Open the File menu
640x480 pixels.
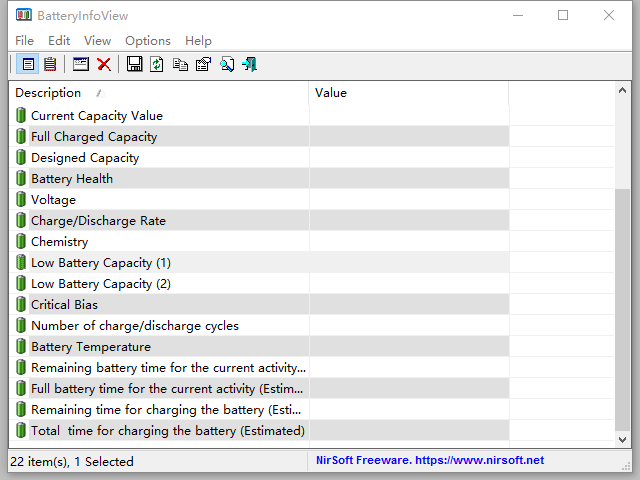[x=24, y=41]
